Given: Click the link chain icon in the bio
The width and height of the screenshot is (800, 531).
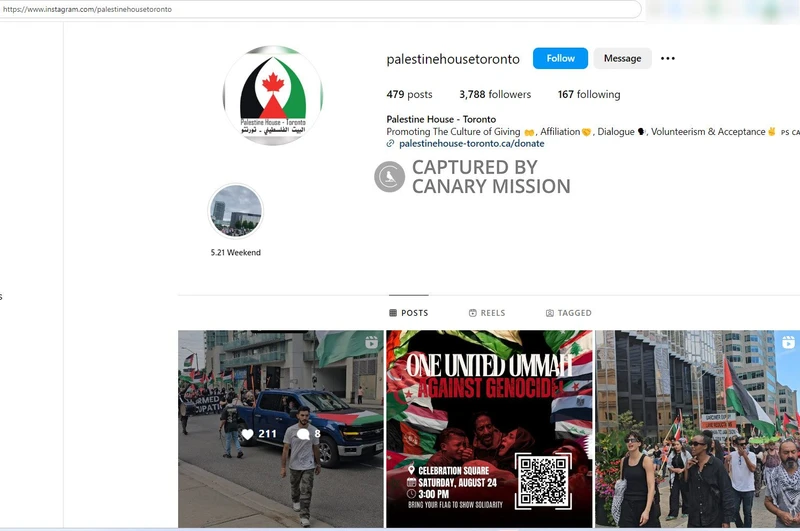Looking at the screenshot, I should 390,143.
